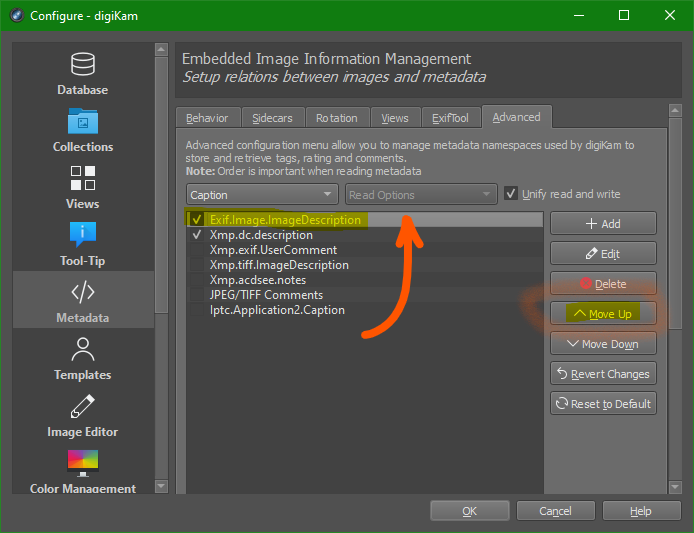Select Exif.Image.ImageDescription row text
694x533 pixels.
click(x=285, y=220)
